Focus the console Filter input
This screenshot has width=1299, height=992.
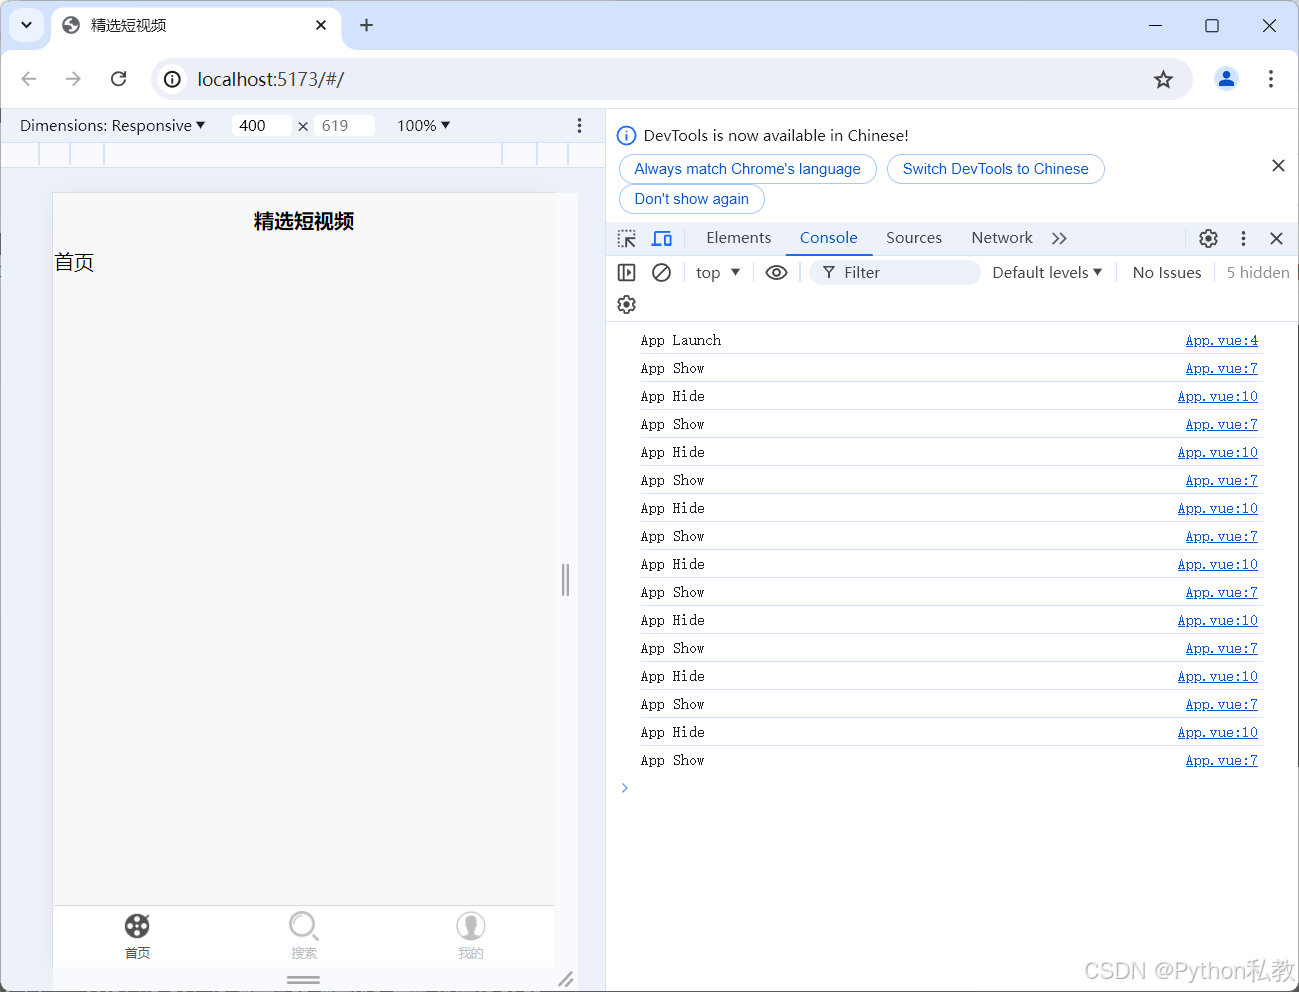[x=895, y=272]
